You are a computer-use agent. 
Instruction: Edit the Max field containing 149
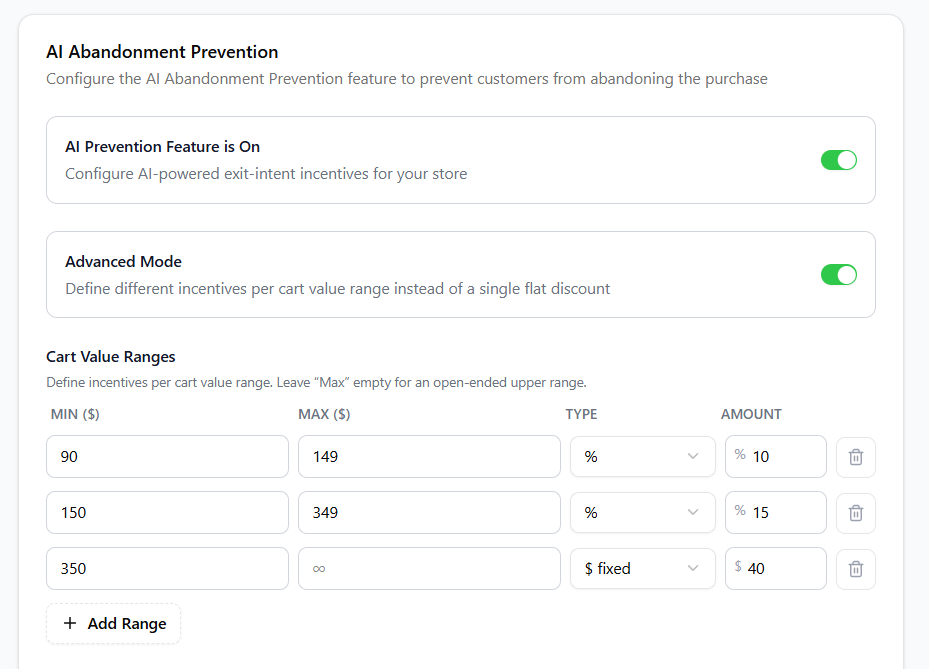coord(430,457)
